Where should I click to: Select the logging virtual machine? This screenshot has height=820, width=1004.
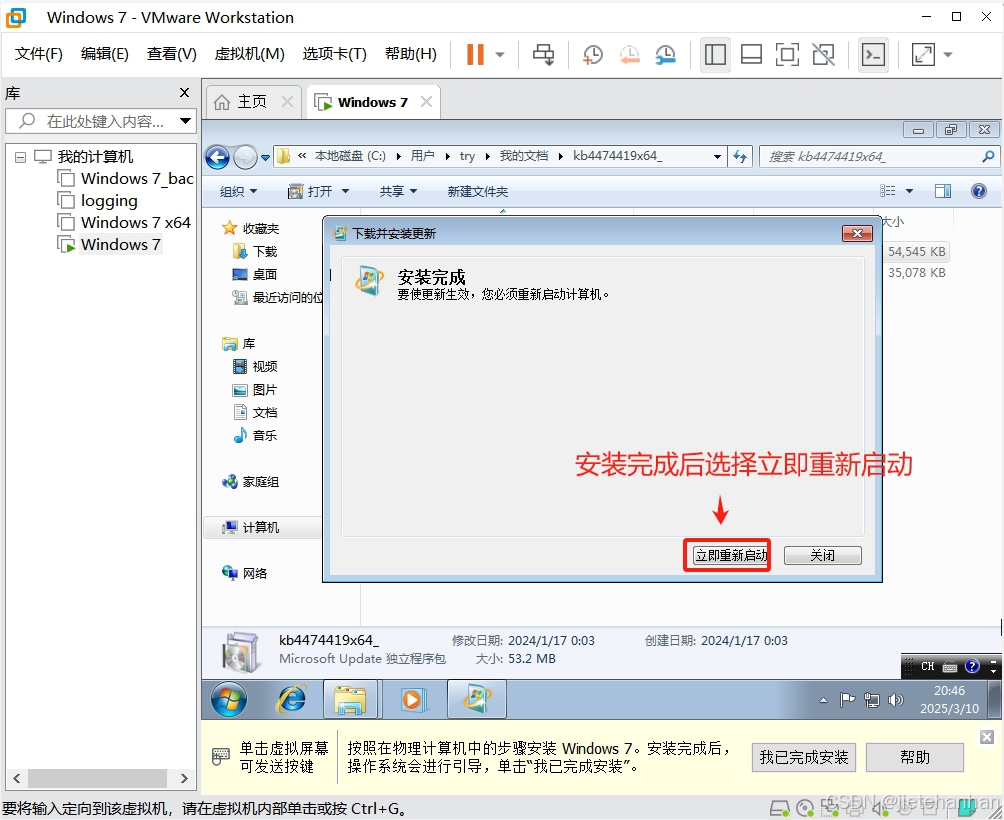point(109,200)
